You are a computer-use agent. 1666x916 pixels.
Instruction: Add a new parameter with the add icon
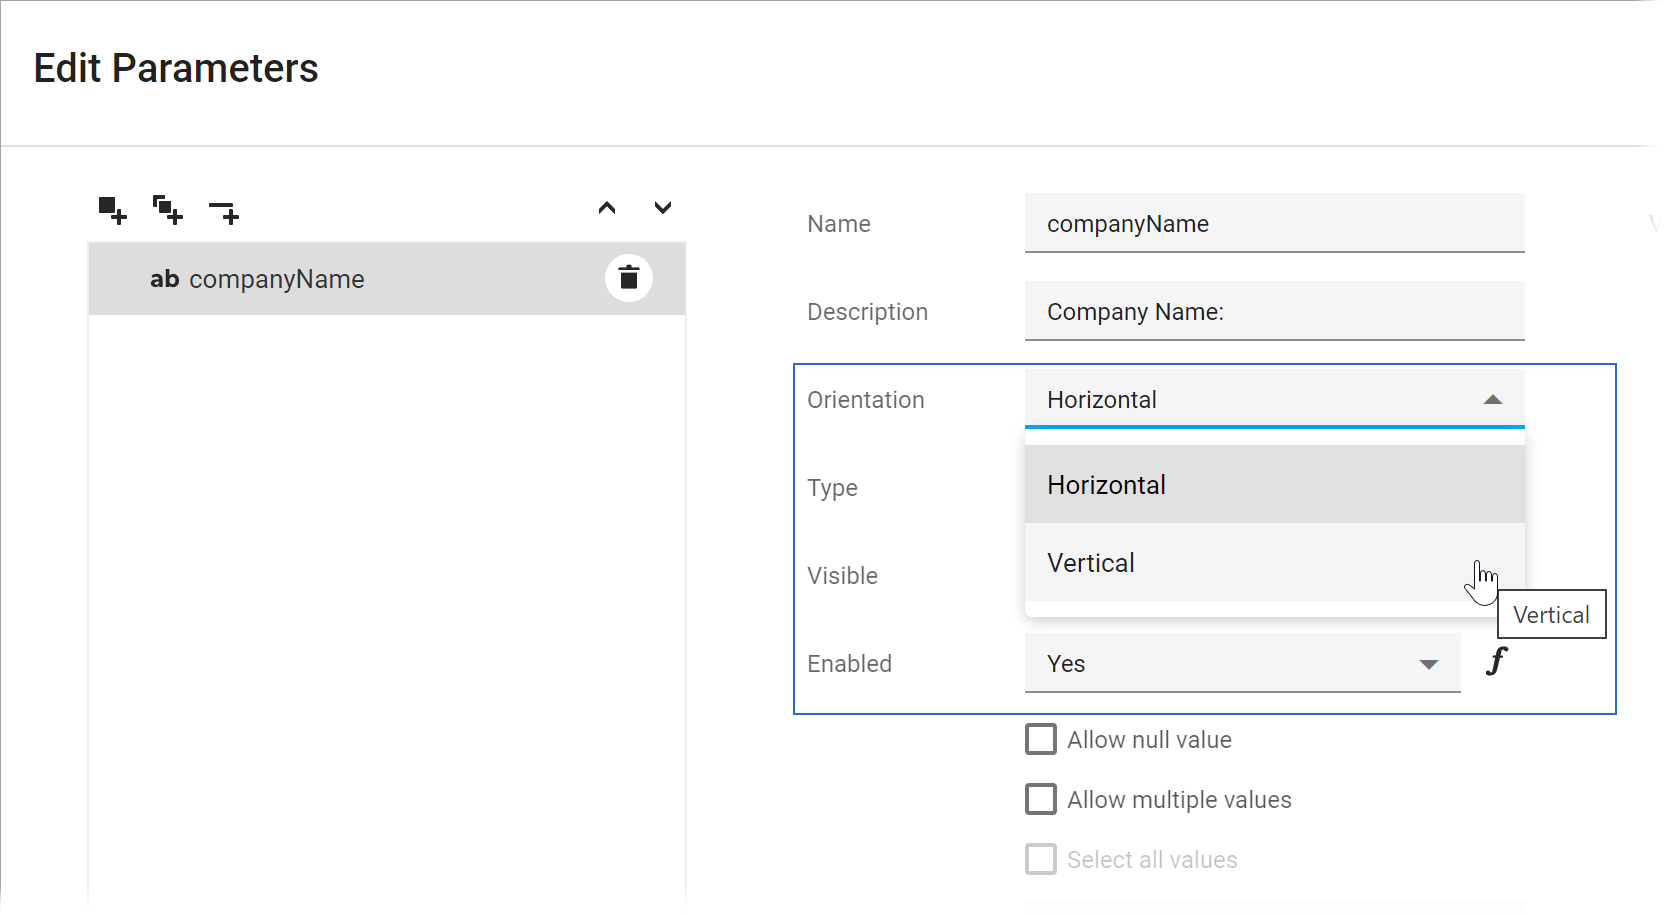pyautogui.click(x=111, y=209)
